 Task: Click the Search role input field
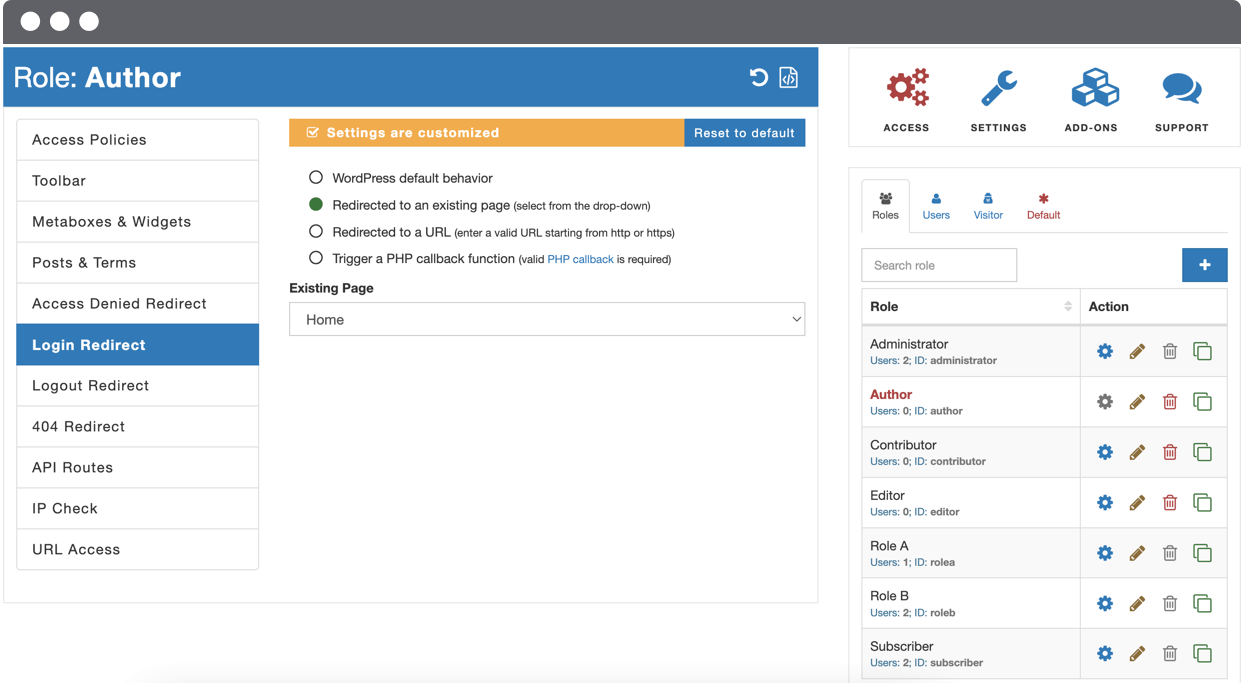pos(939,265)
